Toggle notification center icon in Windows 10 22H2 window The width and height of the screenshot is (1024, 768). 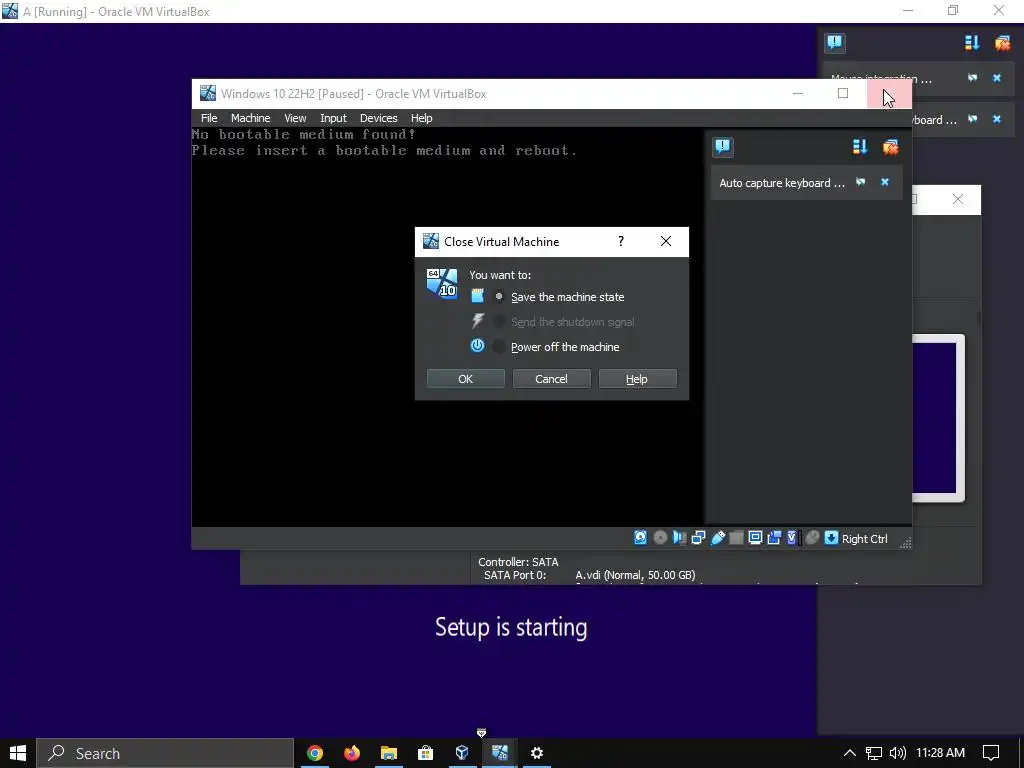pos(723,147)
